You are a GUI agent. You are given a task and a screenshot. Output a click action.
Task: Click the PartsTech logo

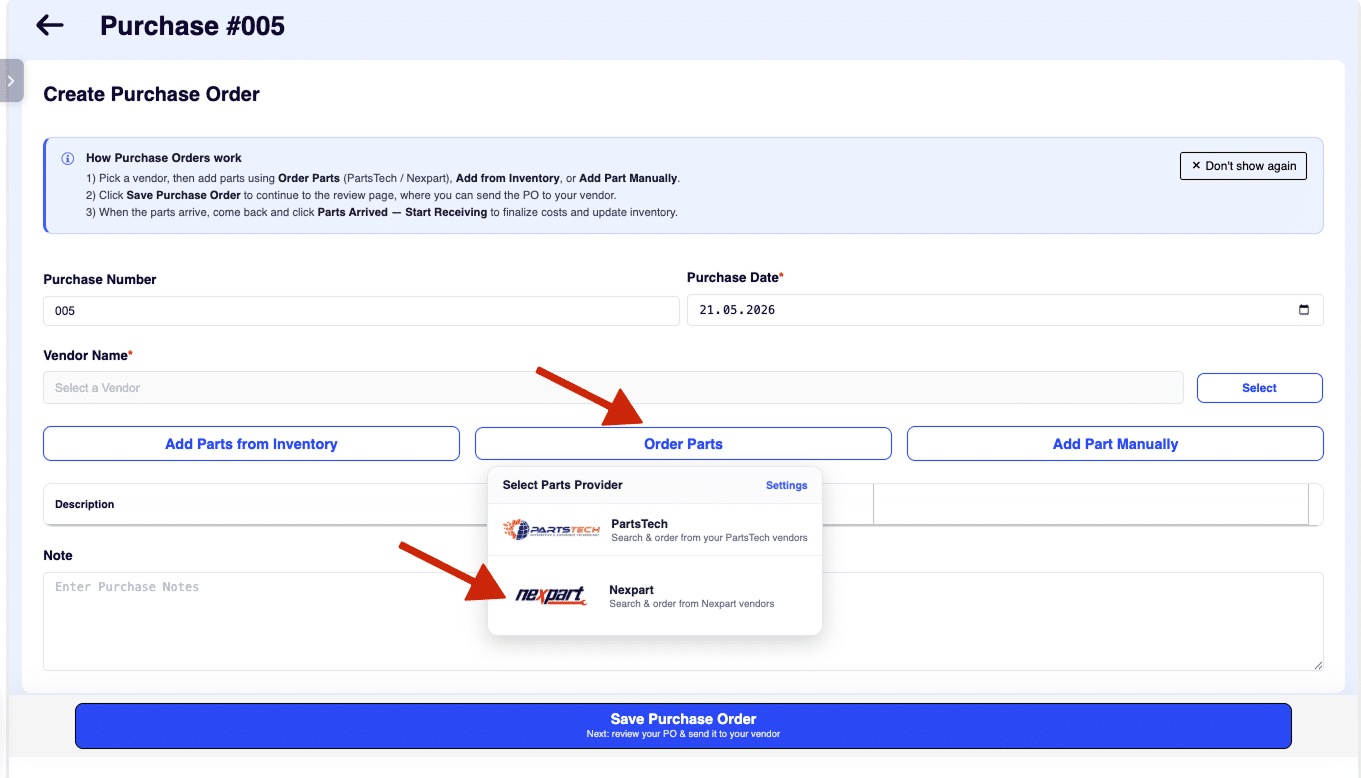(x=551, y=530)
